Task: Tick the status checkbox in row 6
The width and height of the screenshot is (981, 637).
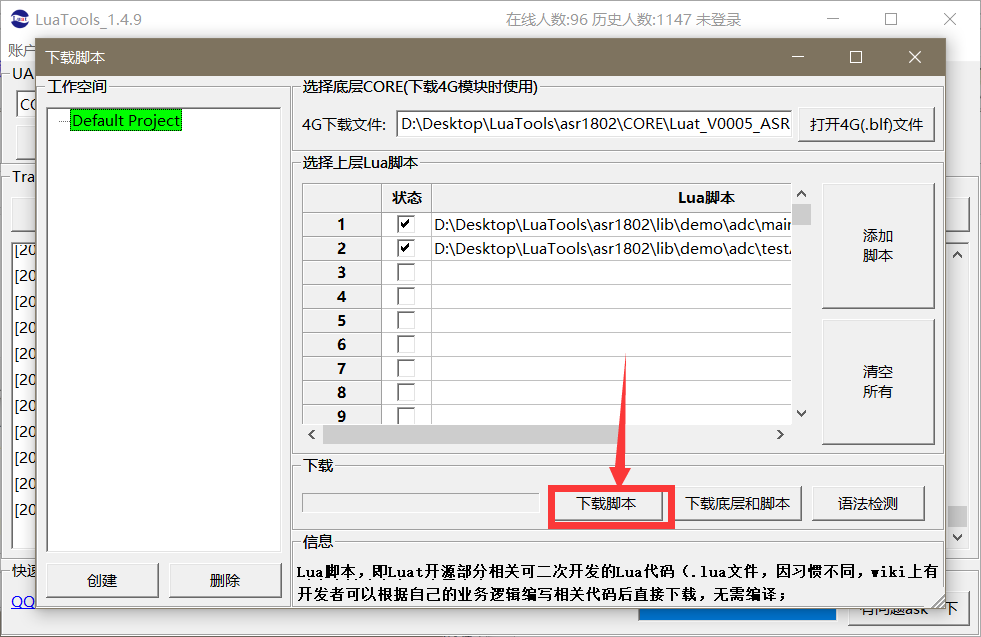Action: (406, 344)
